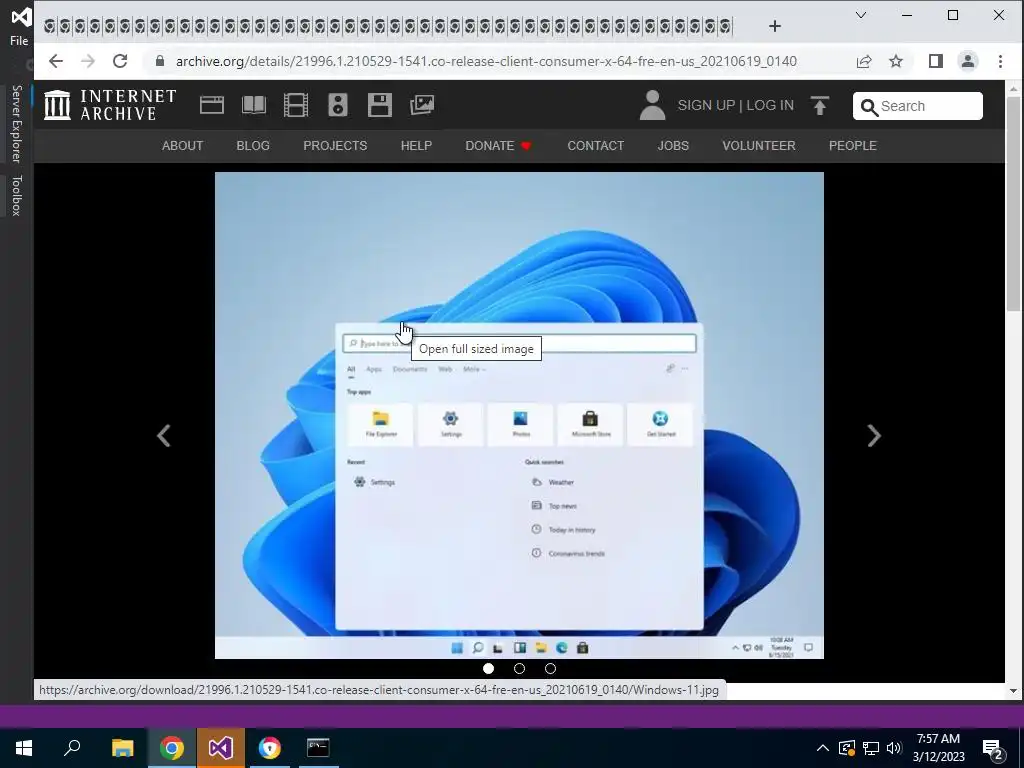Click the user avatar icon

pos(652,105)
